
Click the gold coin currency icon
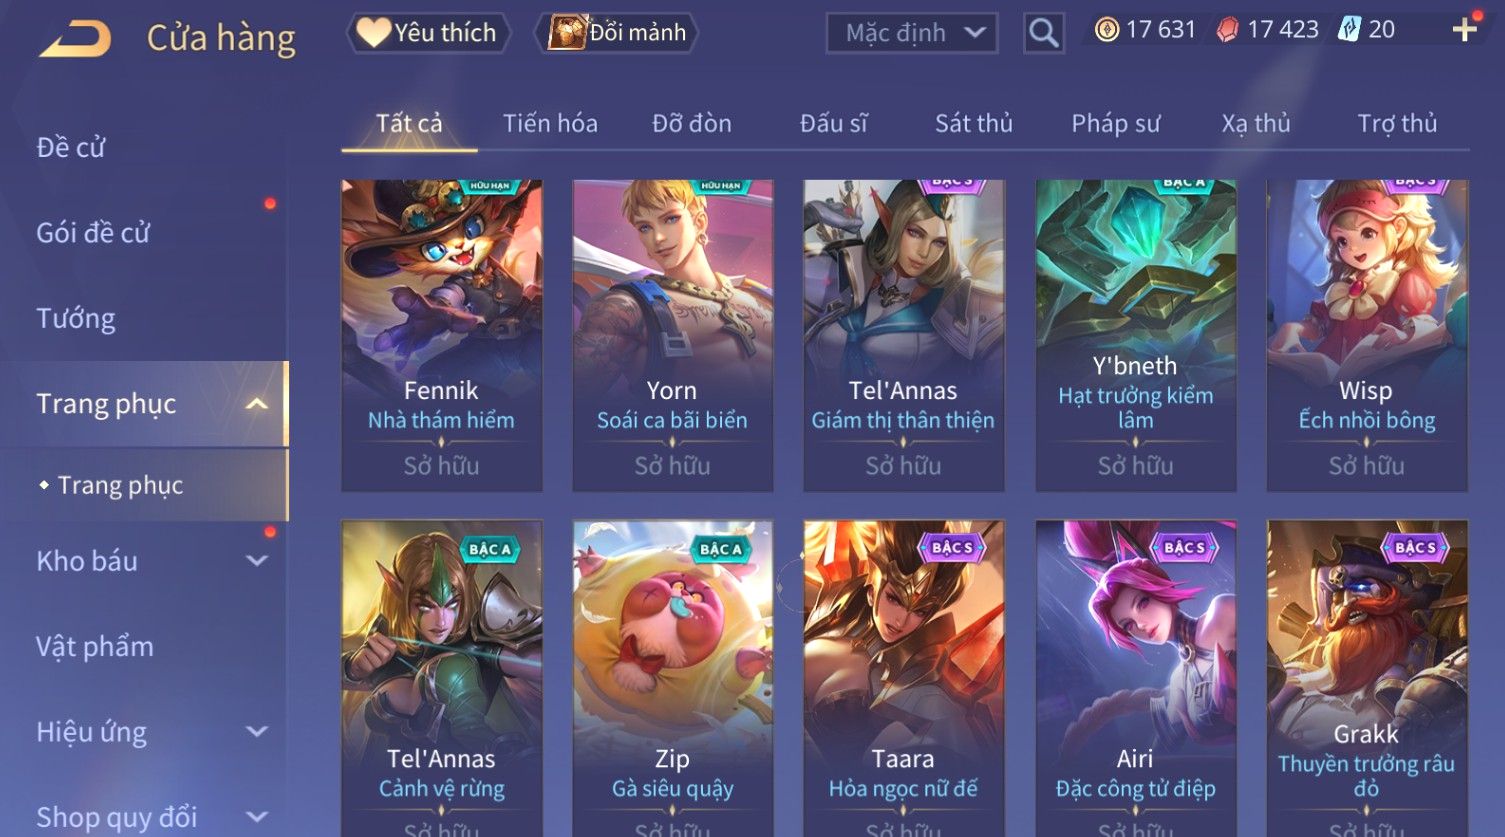pos(1107,30)
